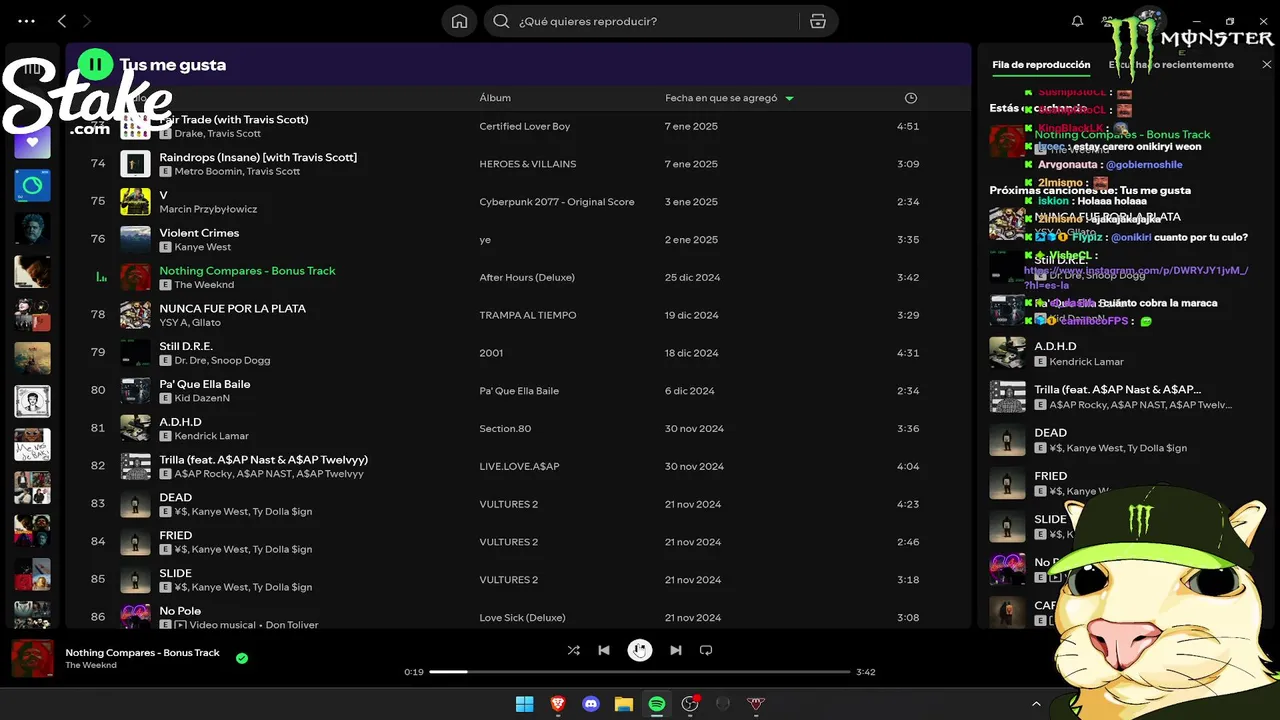The image size is (1280, 720).
Task: Open artist "Marcin Przybyłowicz"
Action: 208,210
